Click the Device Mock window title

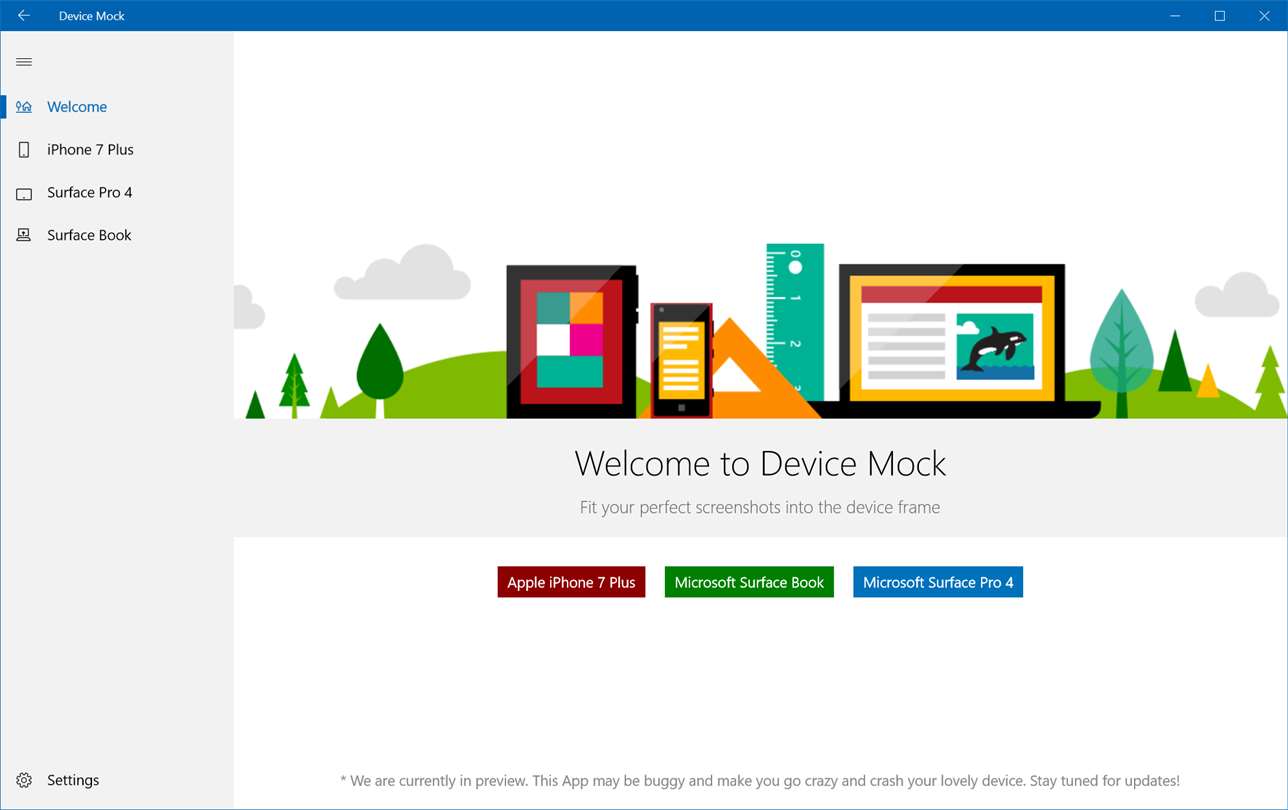[92, 16]
